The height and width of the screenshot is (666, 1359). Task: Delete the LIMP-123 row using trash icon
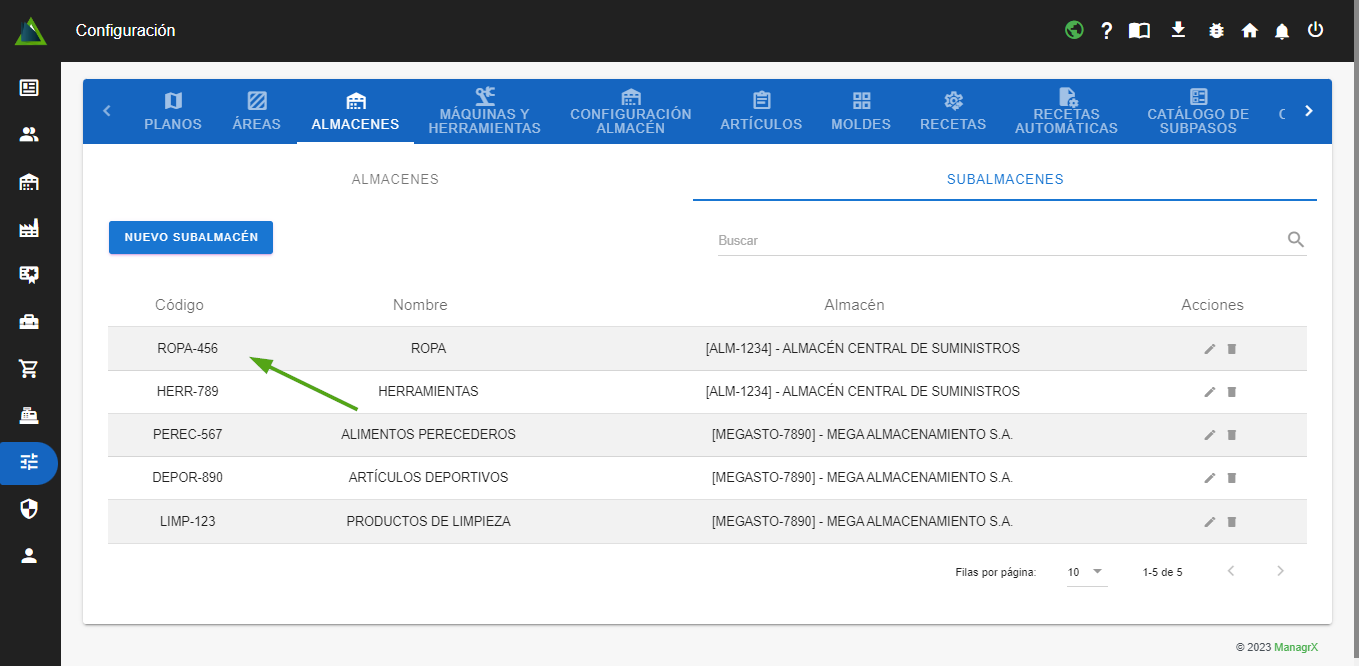[x=1232, y=522]
